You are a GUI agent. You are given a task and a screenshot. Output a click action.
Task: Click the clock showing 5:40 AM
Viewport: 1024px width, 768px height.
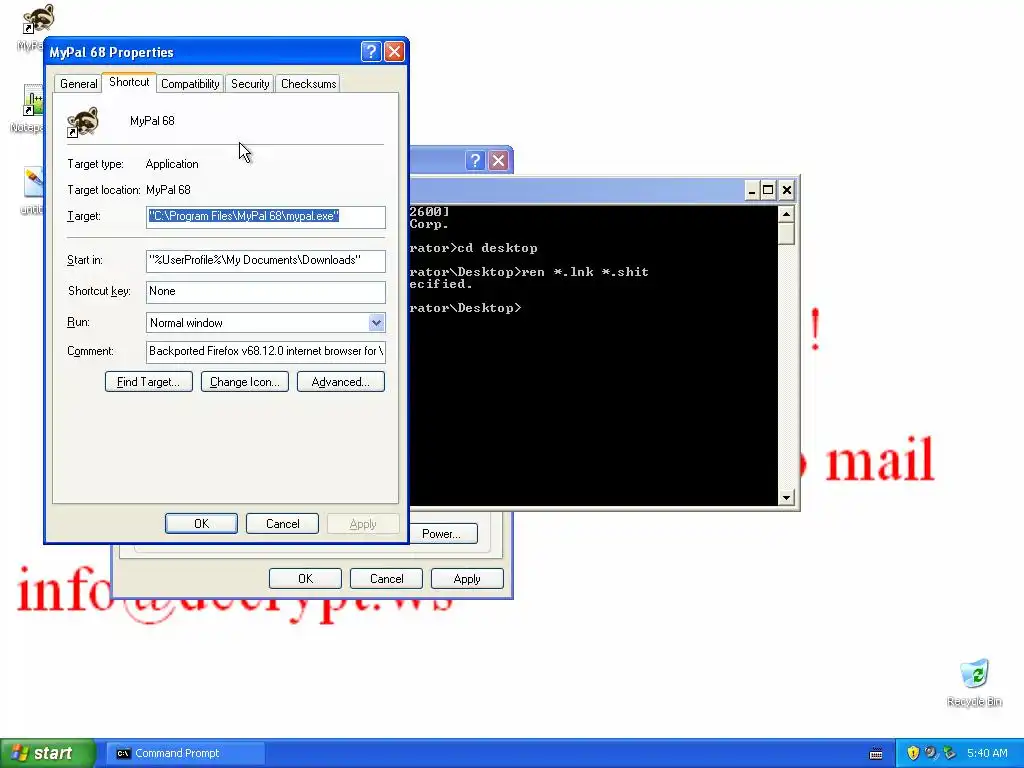point(987,753)
